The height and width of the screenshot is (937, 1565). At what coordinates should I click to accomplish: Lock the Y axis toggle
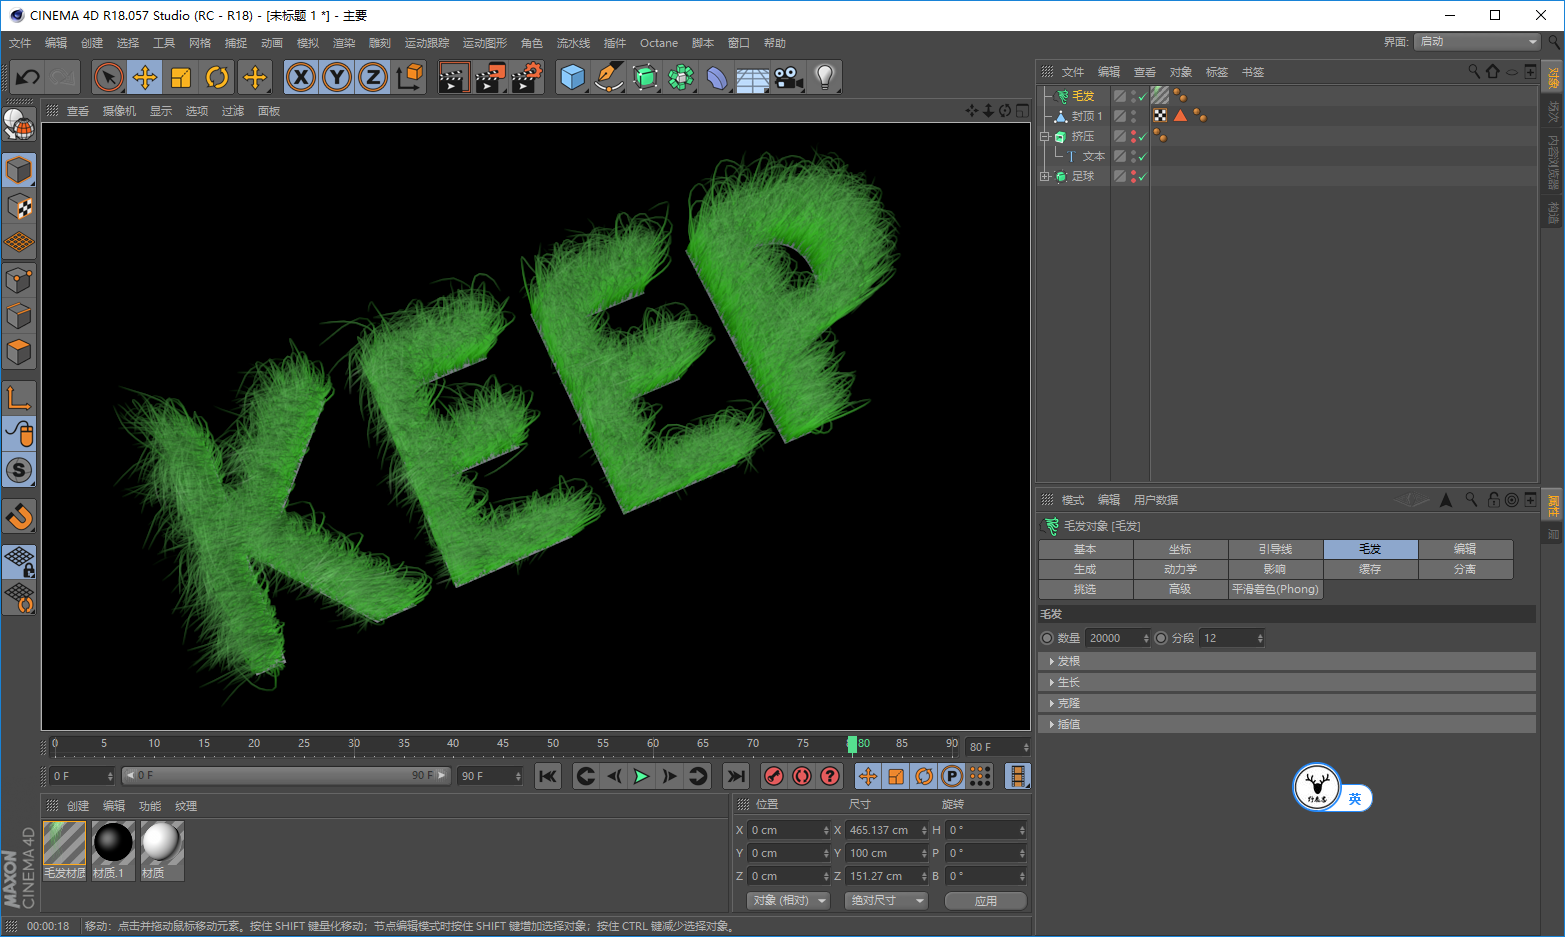point(337,77)
